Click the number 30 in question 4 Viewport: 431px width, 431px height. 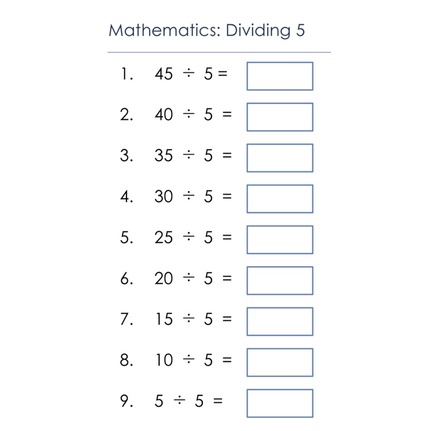(164, 196)
